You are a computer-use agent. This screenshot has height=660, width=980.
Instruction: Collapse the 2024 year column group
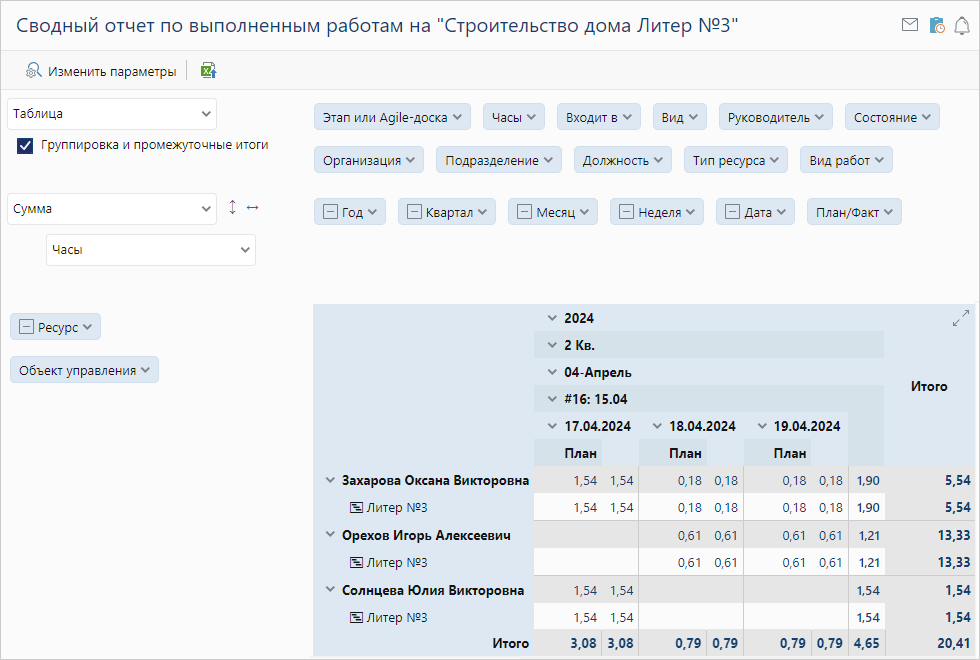pos(550,319)
